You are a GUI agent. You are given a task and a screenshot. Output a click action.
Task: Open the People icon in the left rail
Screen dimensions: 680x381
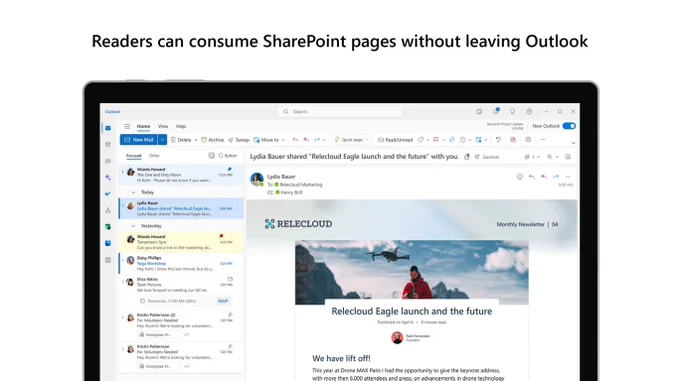tap(108, 161)
